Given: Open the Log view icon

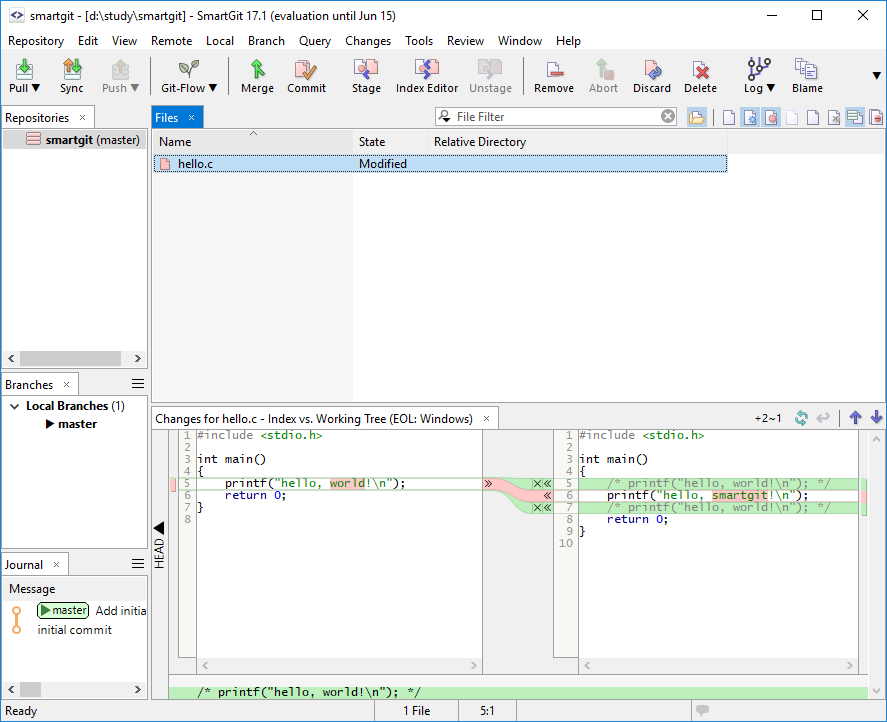Looking at the screenshot, I should coord(759,68).
